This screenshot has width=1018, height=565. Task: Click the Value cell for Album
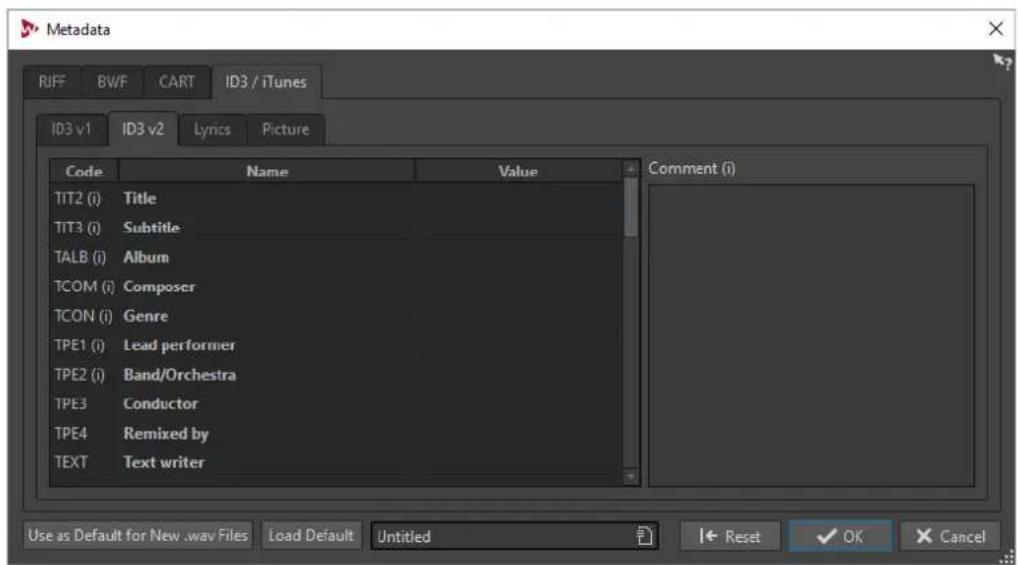point(518,257)
